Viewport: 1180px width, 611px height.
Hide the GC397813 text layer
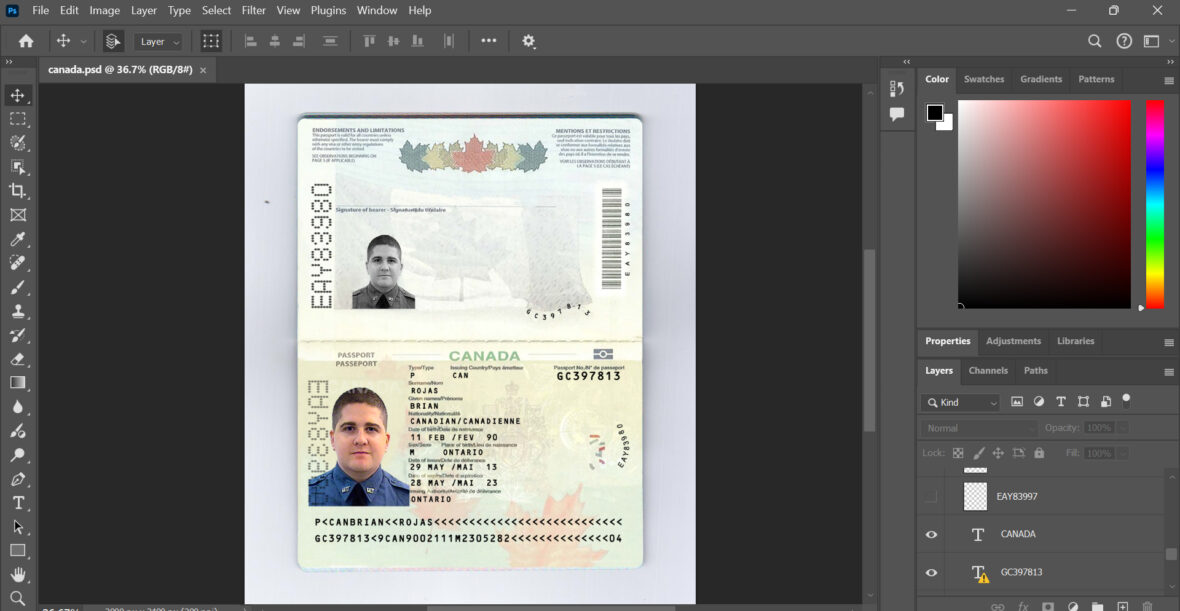click(931, 572)
